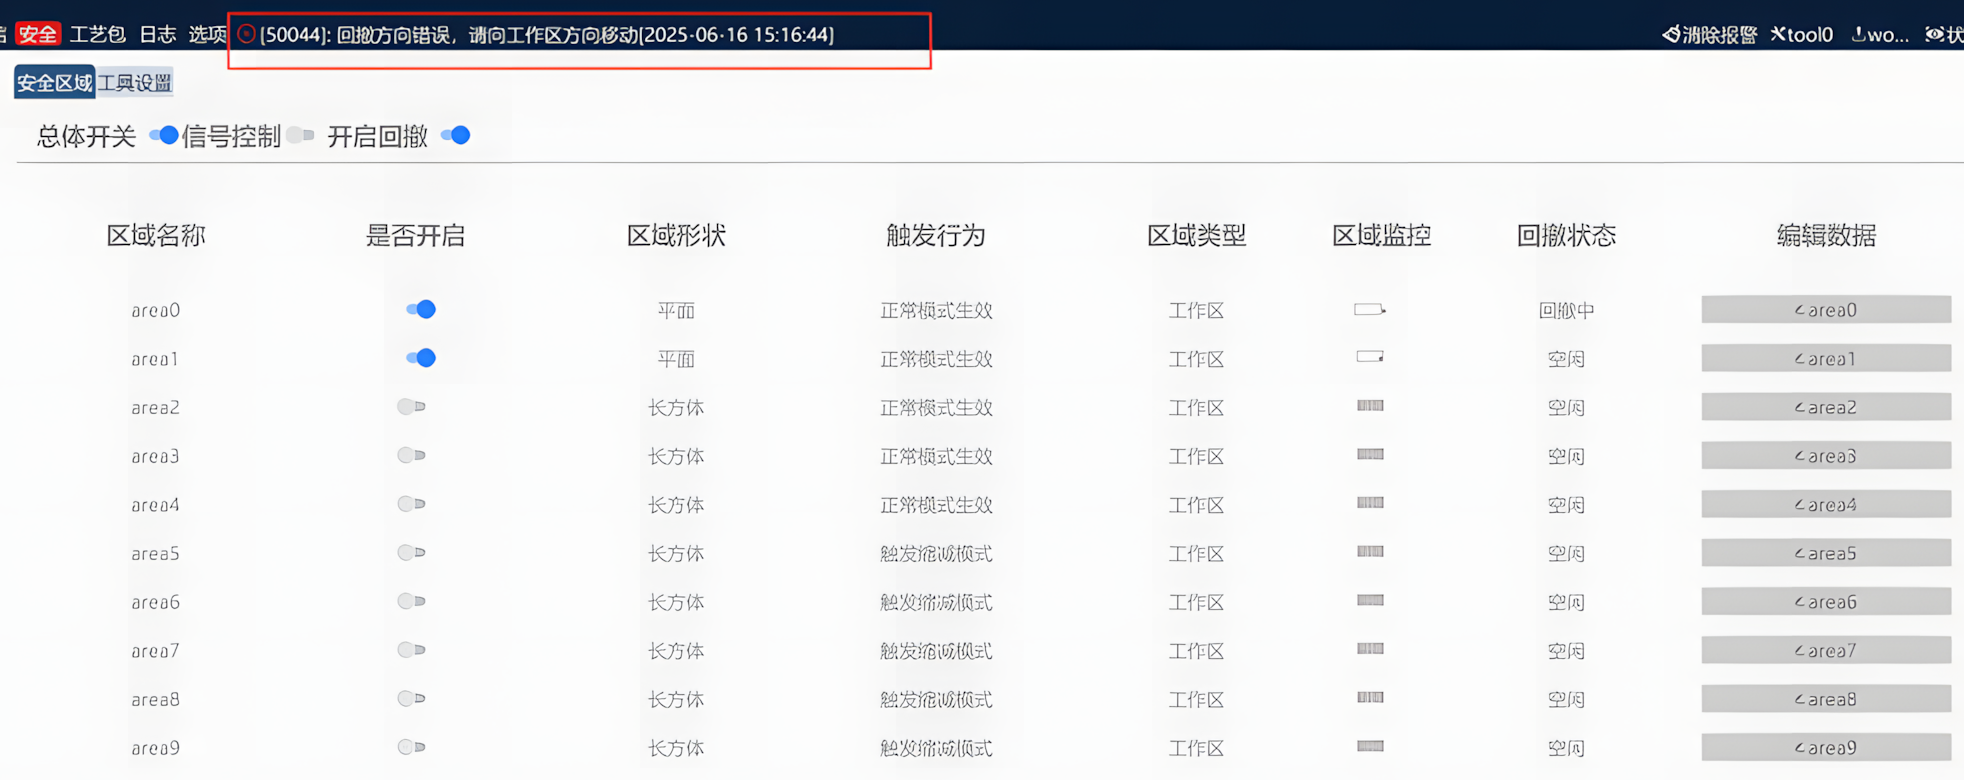Viewport: 1964px width, 780px height.
Task: Click the area7 edit data button
Action: [1826, 650]
